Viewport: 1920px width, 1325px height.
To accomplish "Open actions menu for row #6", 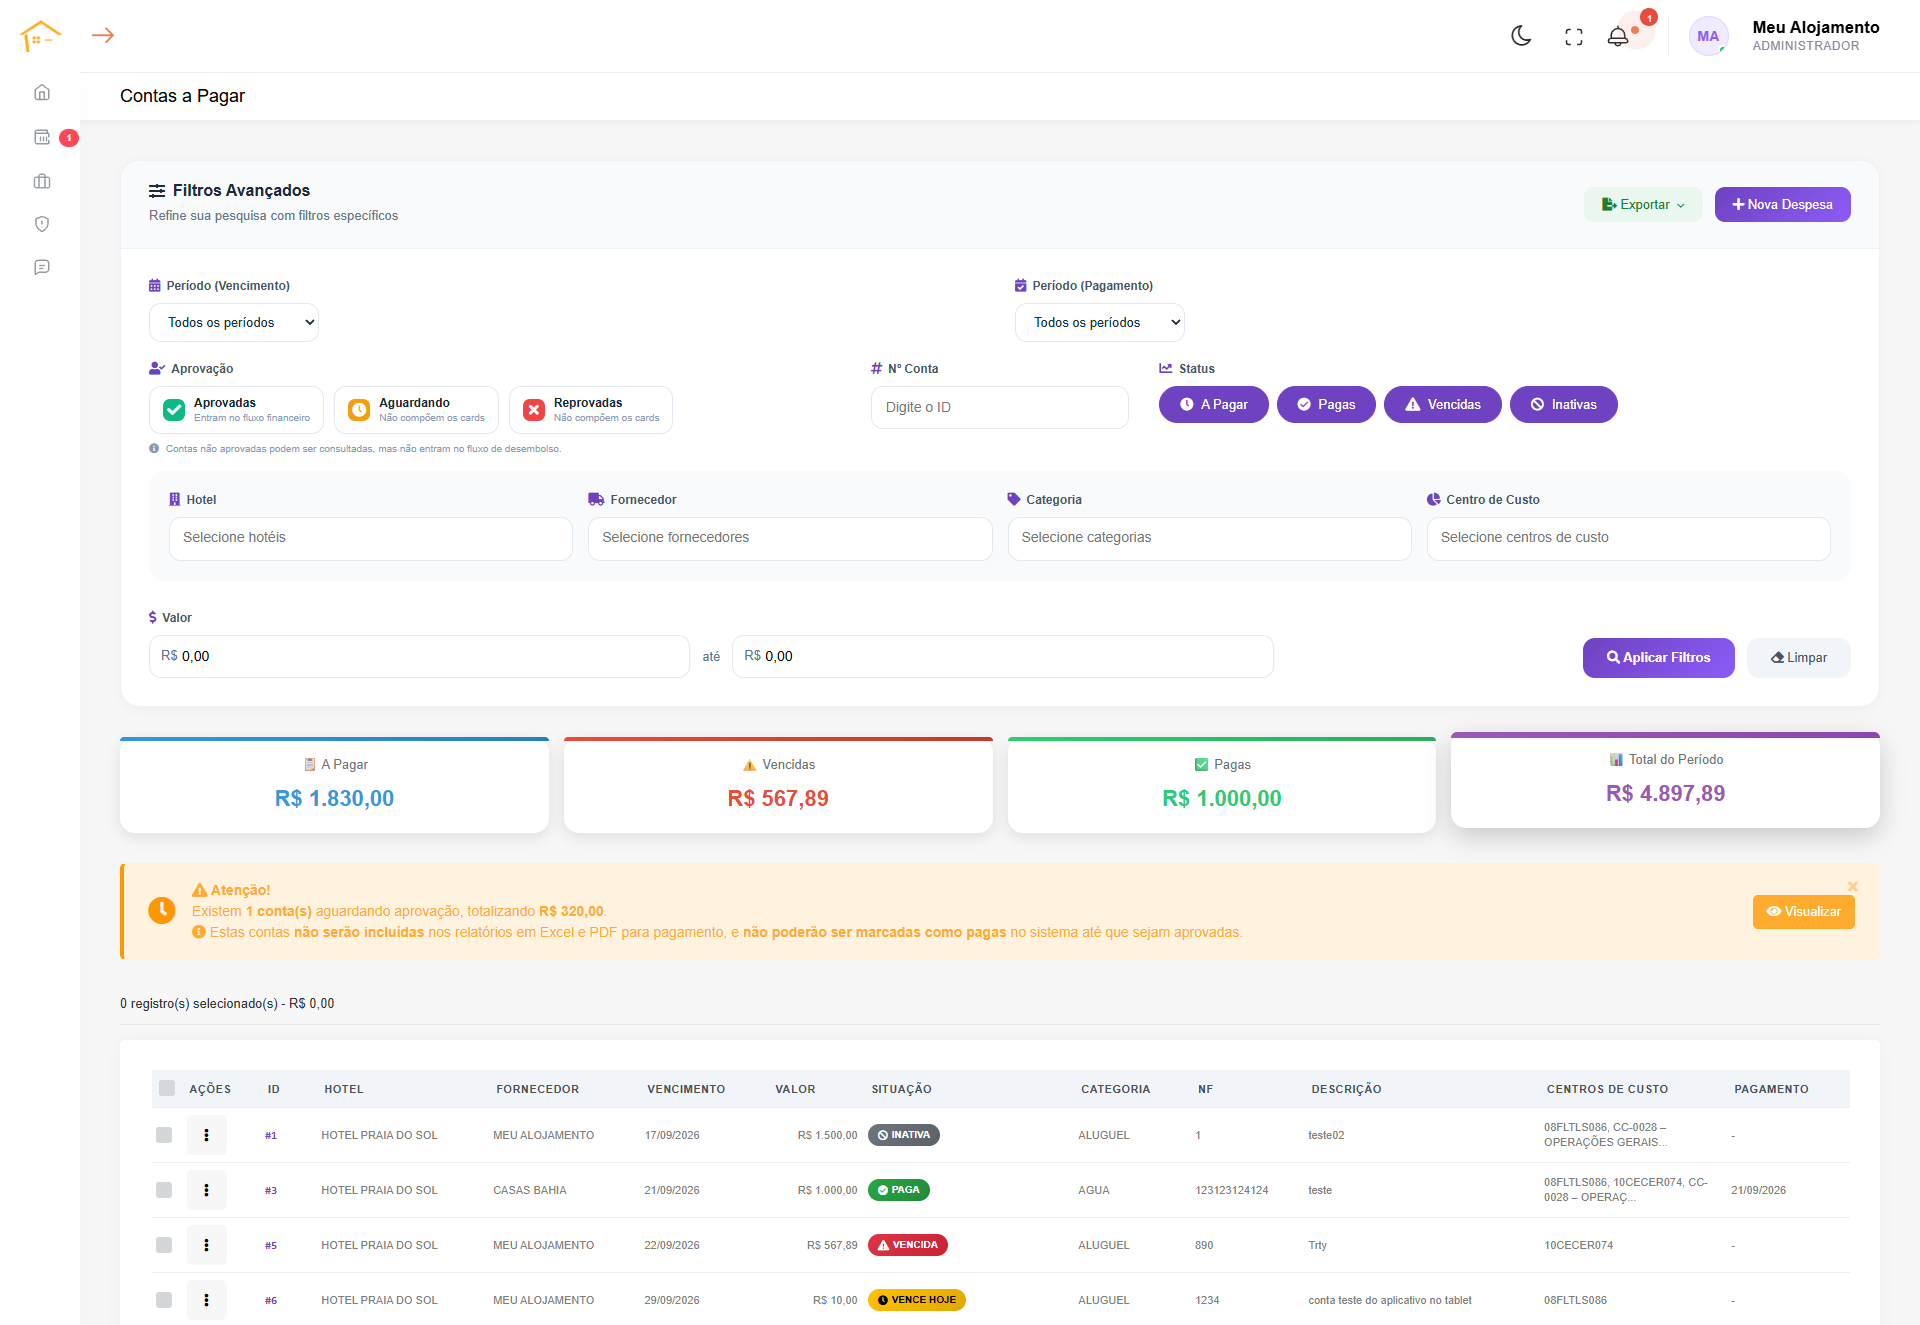I will click(207, 1300).
